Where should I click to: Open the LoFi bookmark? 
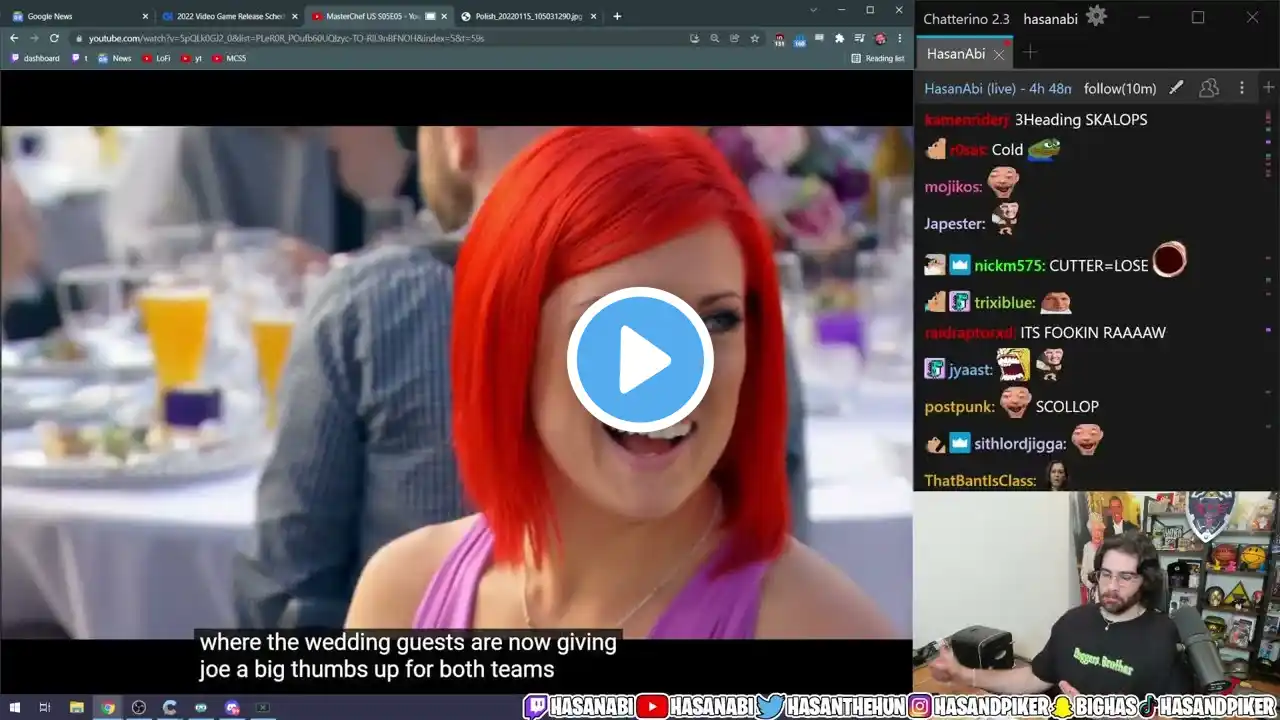(x=157, y=58)
